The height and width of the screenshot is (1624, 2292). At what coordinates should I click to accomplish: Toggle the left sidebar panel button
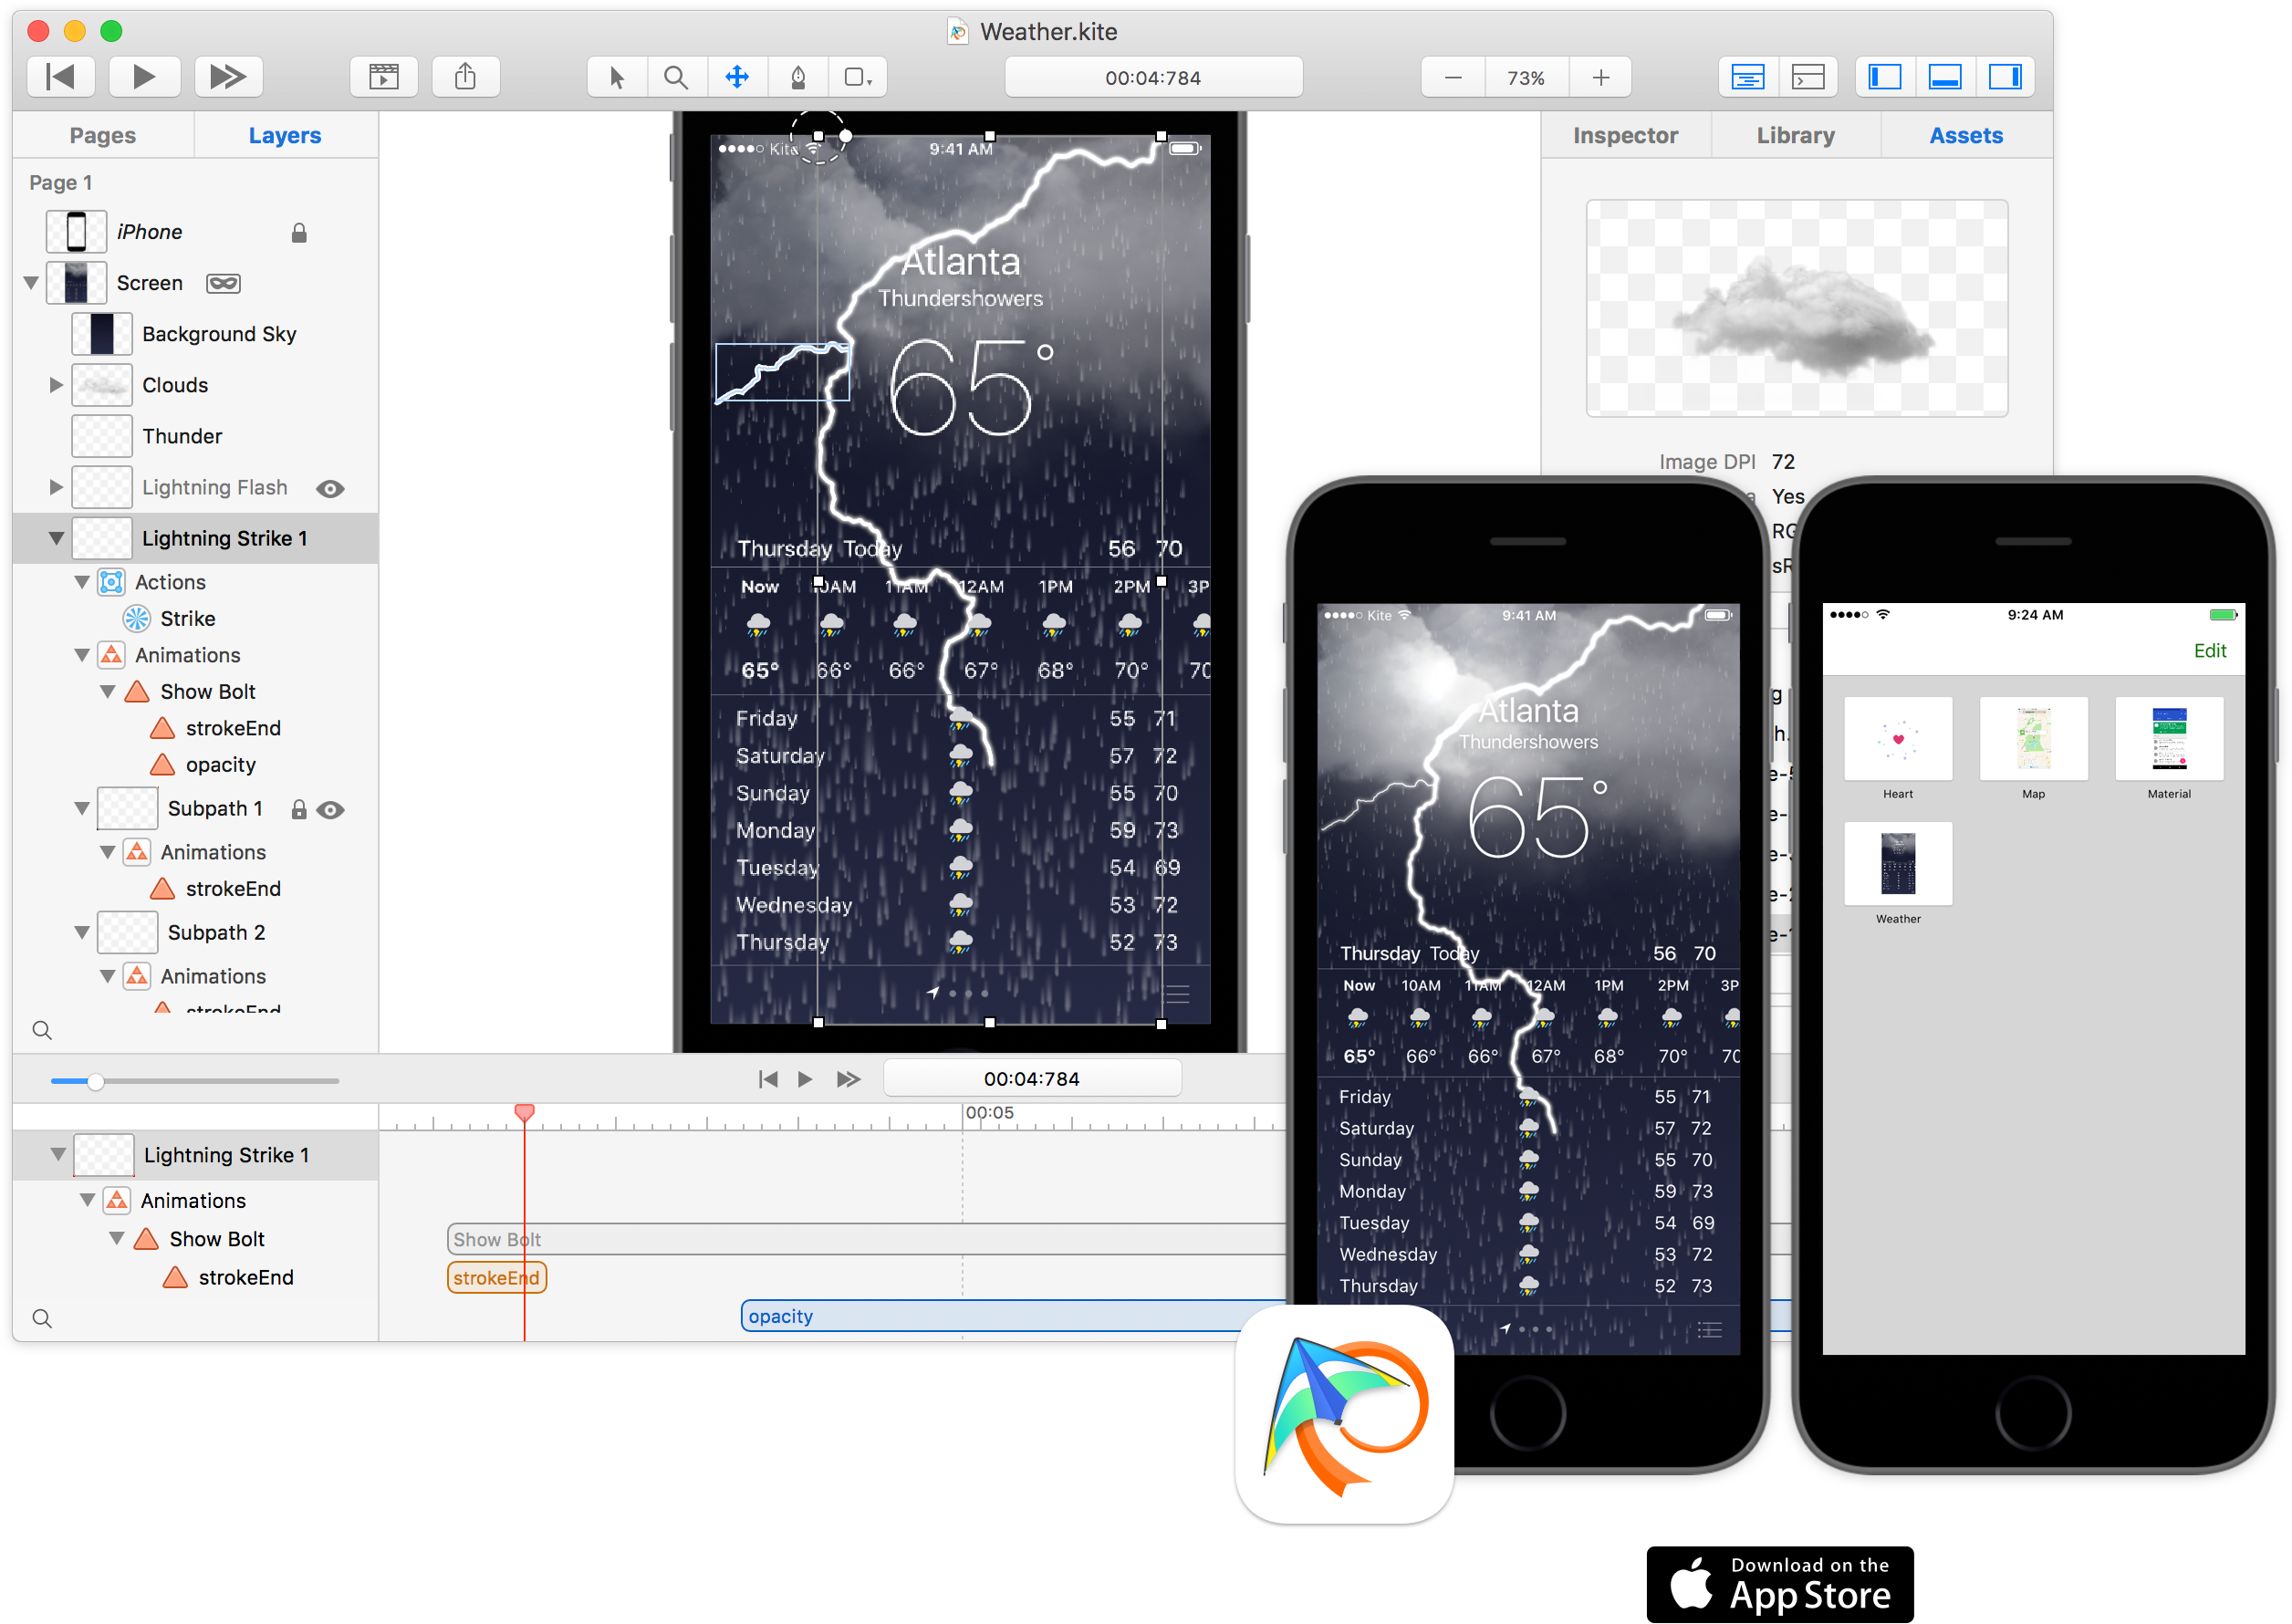1884,77
